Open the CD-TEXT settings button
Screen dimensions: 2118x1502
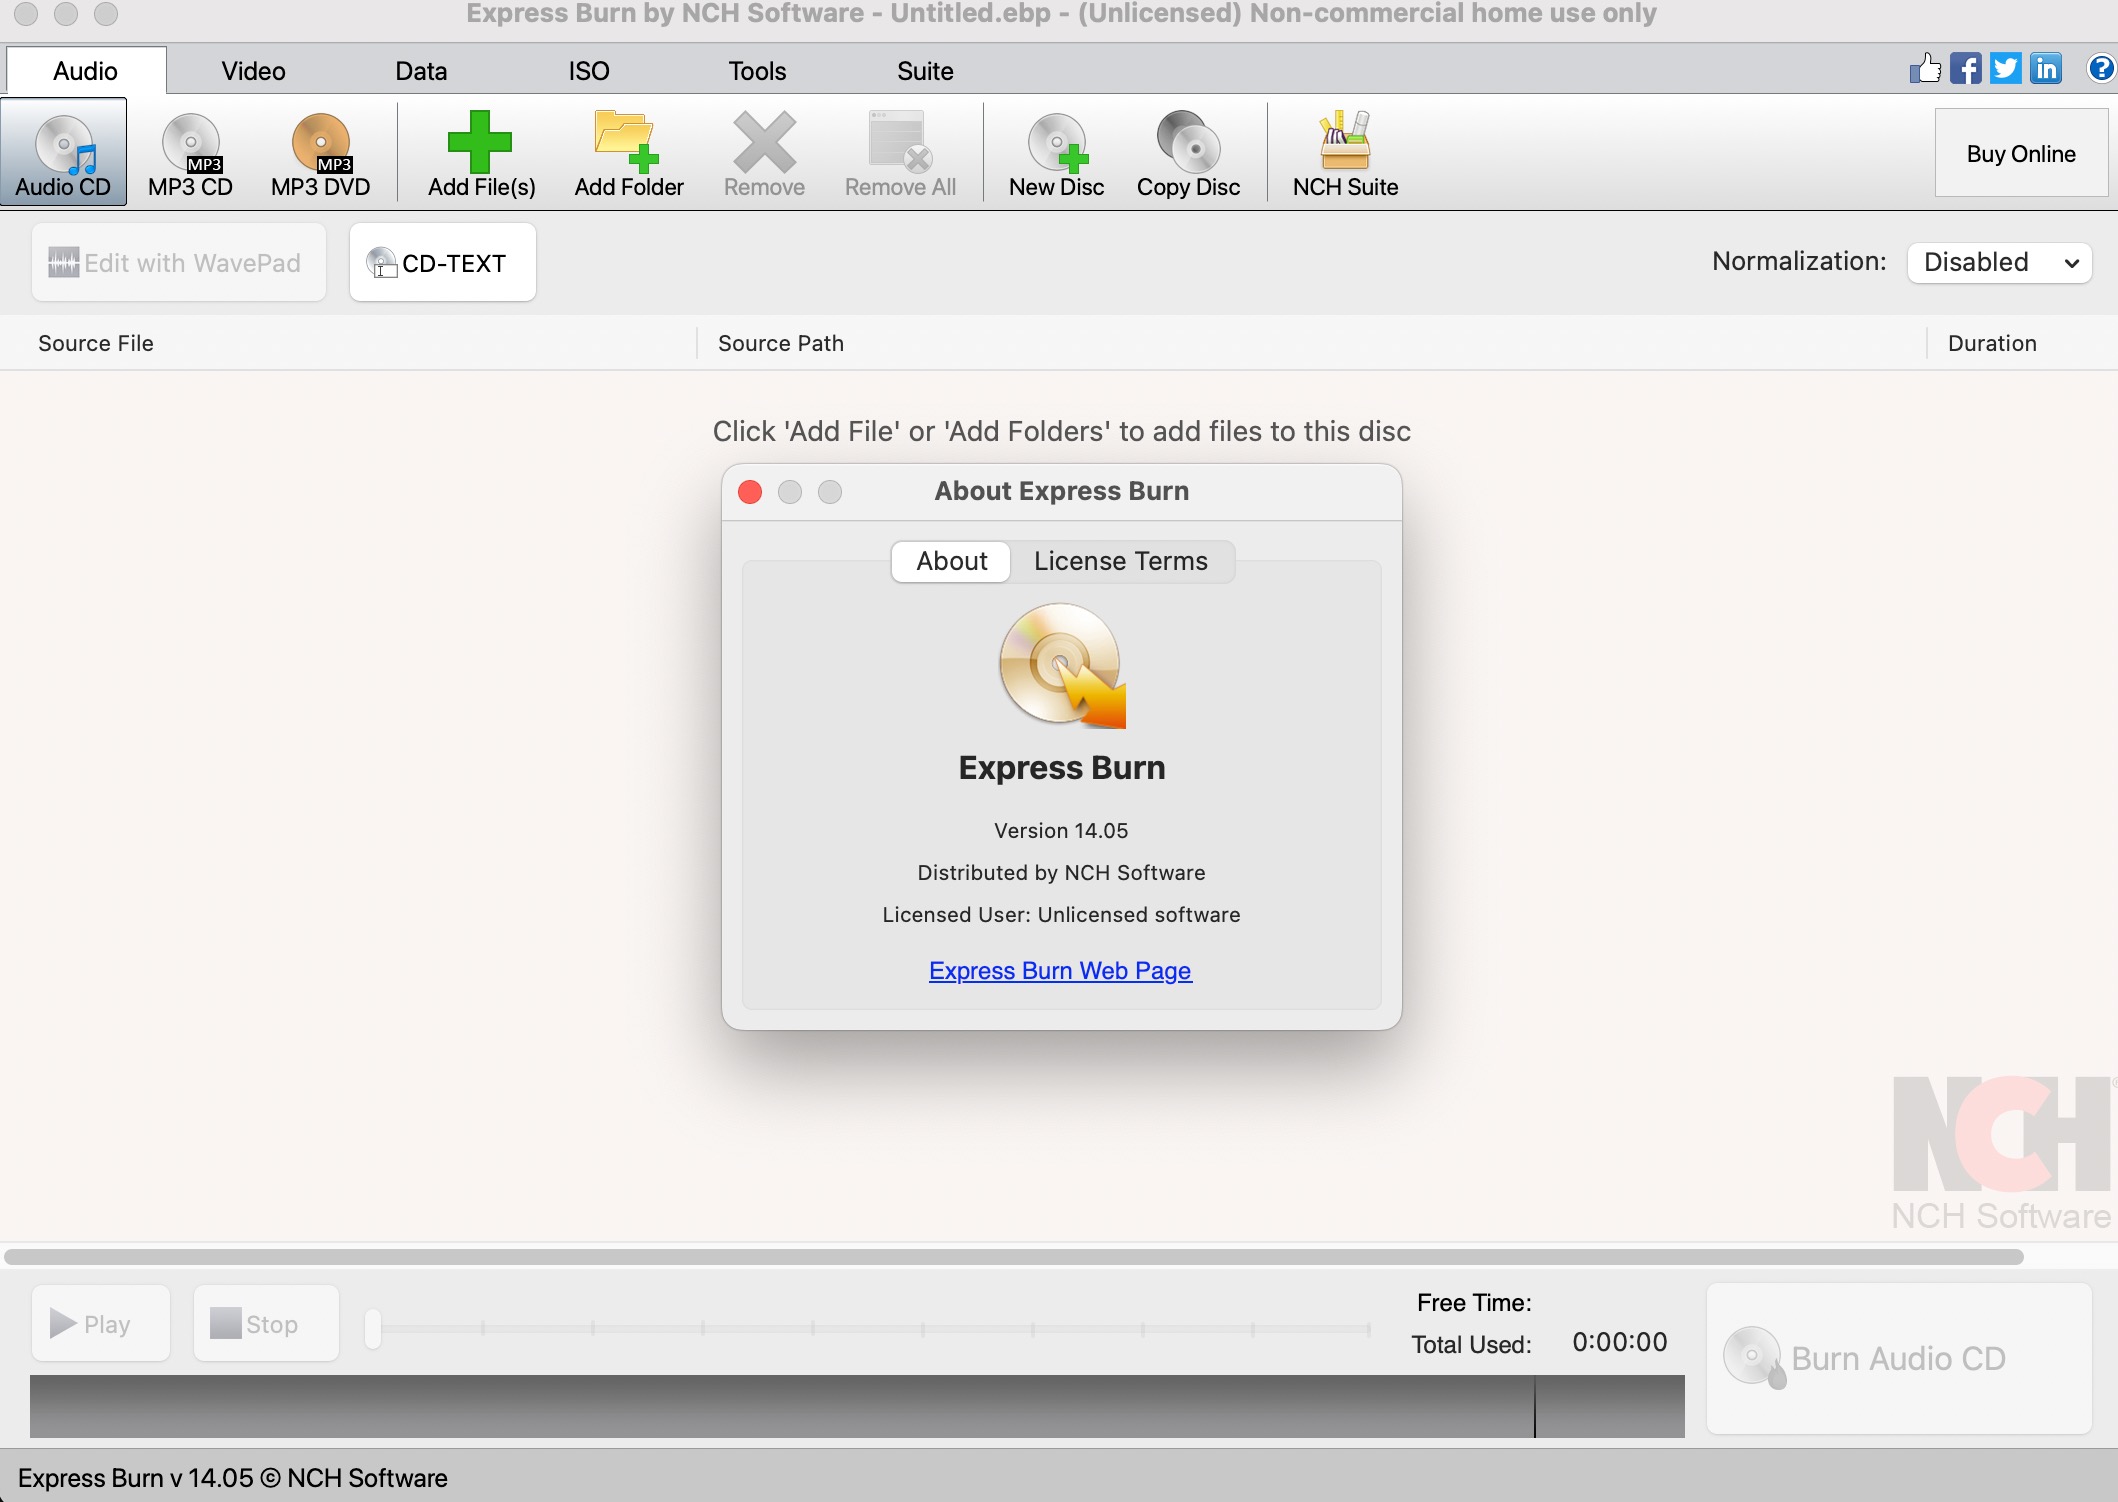(x=442, y=262)
